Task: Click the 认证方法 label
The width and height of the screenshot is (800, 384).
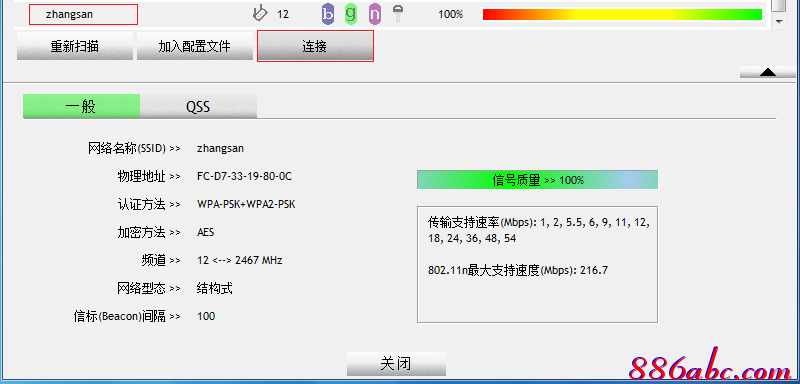Action: click(x=148, y=204)
